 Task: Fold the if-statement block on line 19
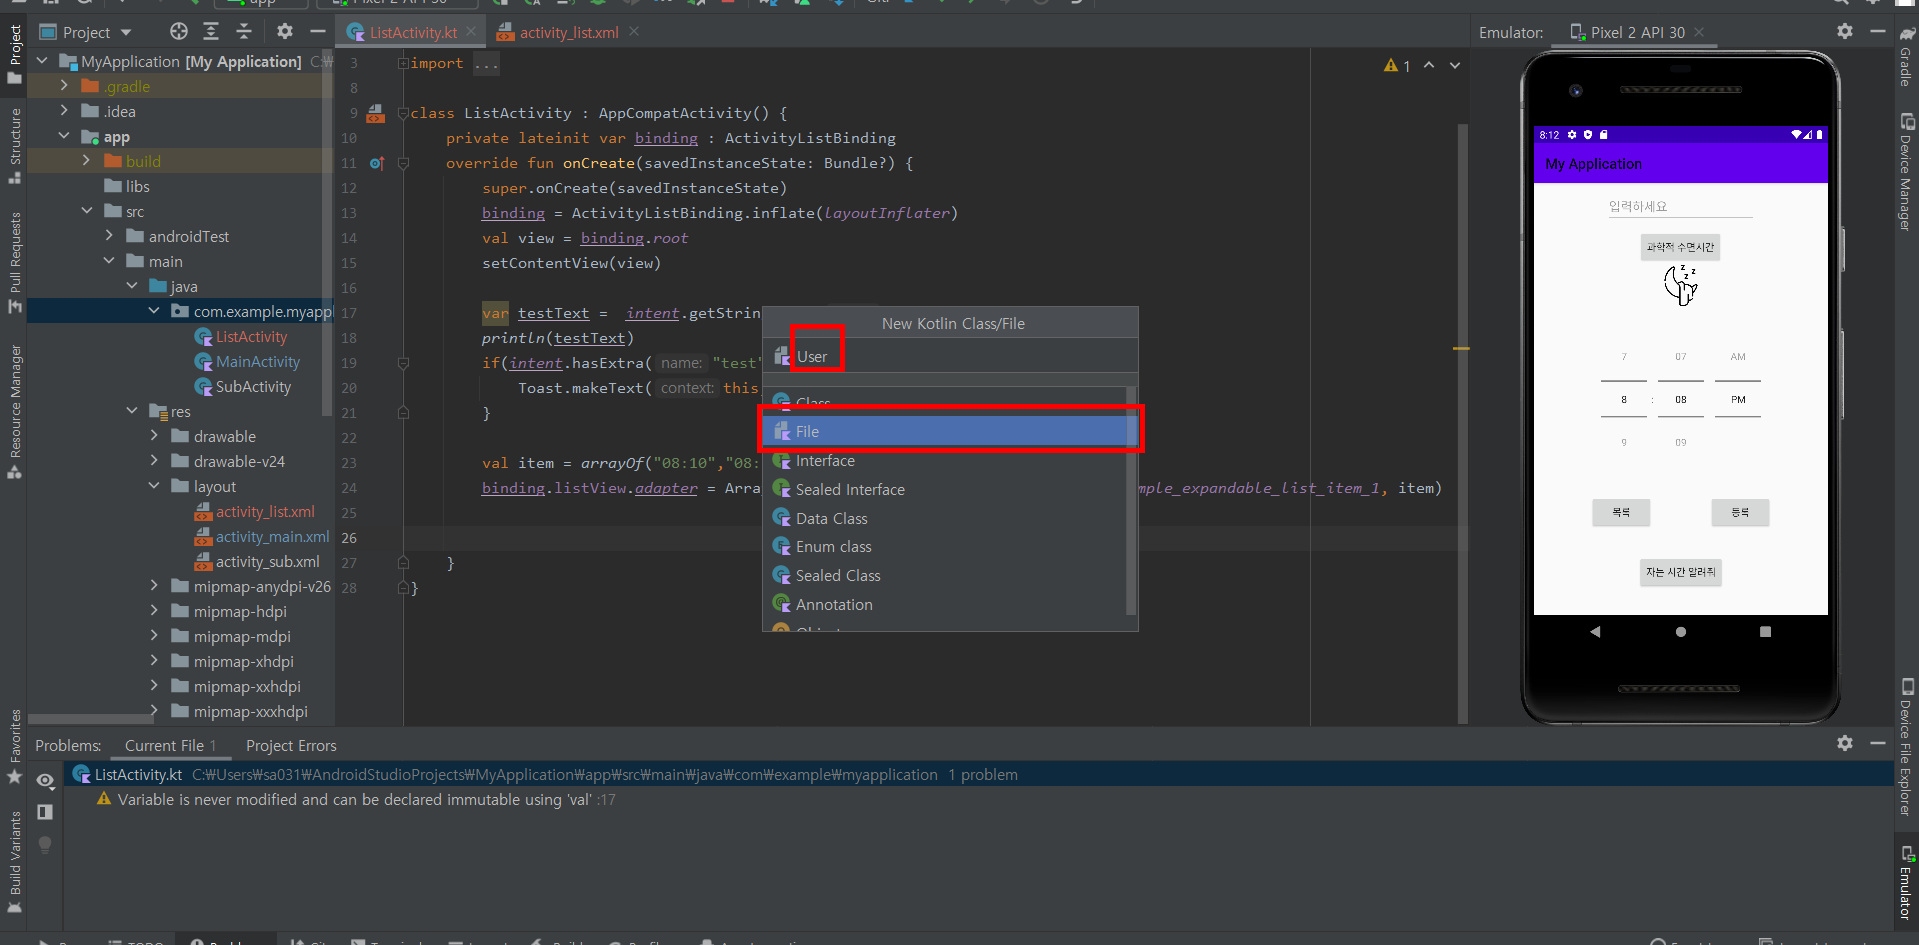(403, 363)
